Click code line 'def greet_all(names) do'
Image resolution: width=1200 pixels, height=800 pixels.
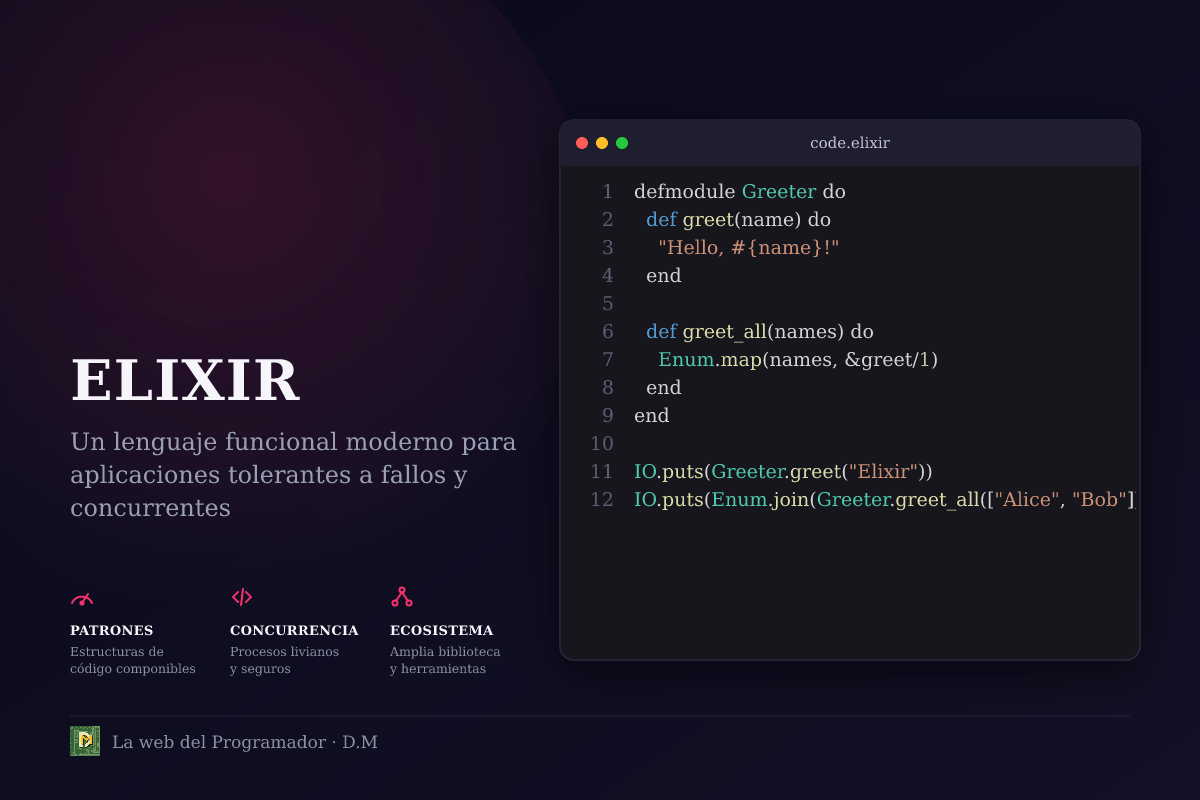point(760,331)
